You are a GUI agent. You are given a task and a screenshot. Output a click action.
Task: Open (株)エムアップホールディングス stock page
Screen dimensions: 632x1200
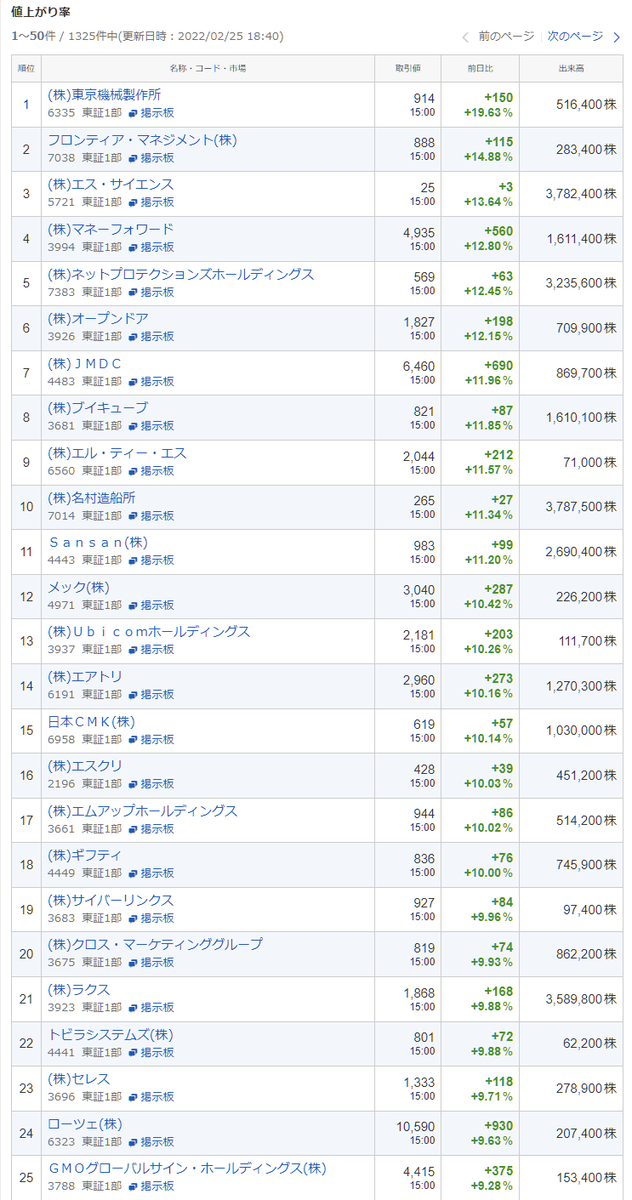pos(142,810)
